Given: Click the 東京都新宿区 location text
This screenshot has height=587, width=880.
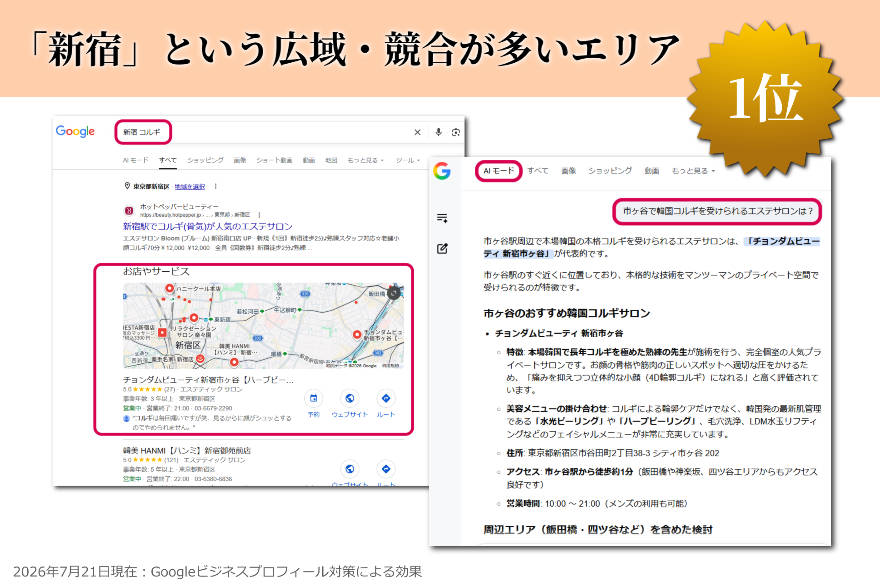Looking at the screenshot, I should tap(152, 186).
